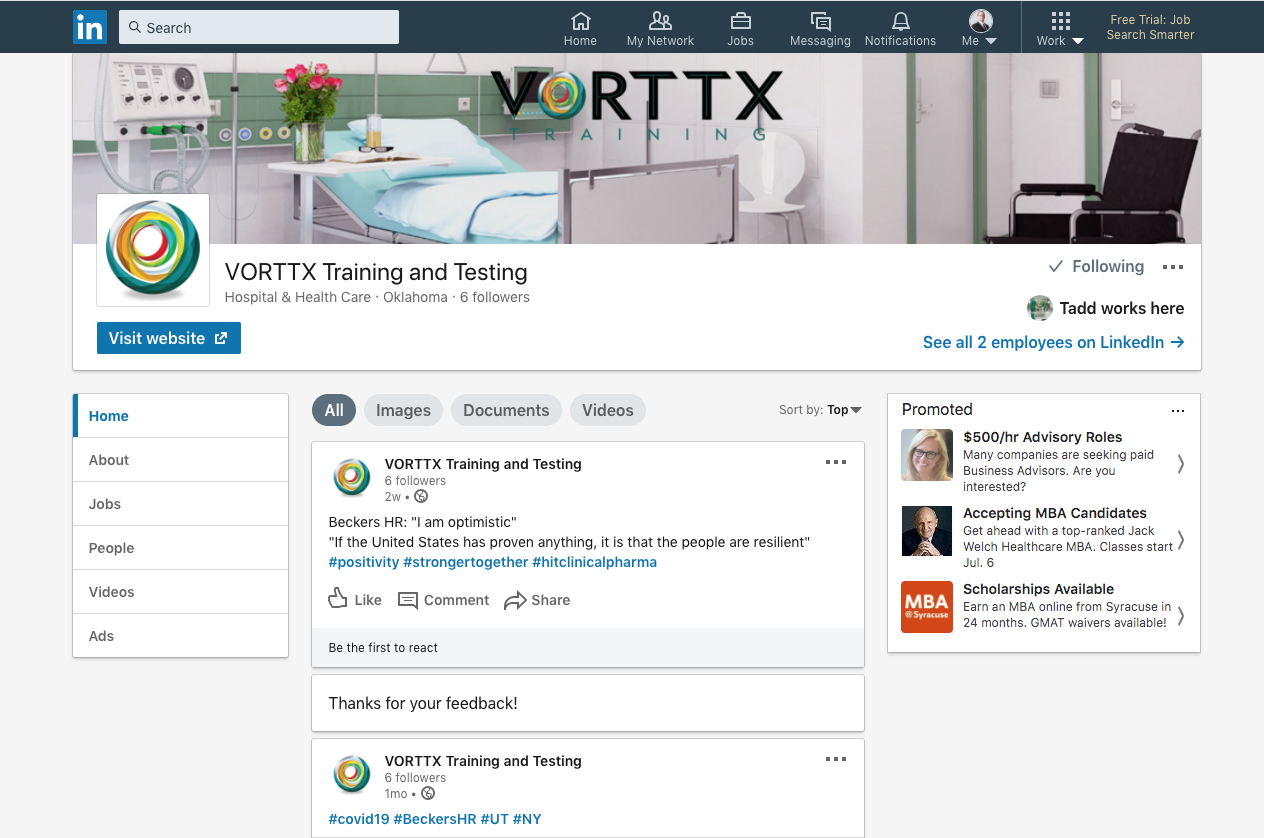Image resolution: width=1264 pixels, height=838 pixels.
Task: Expand the Me profile dropdown
Action: 979,28
